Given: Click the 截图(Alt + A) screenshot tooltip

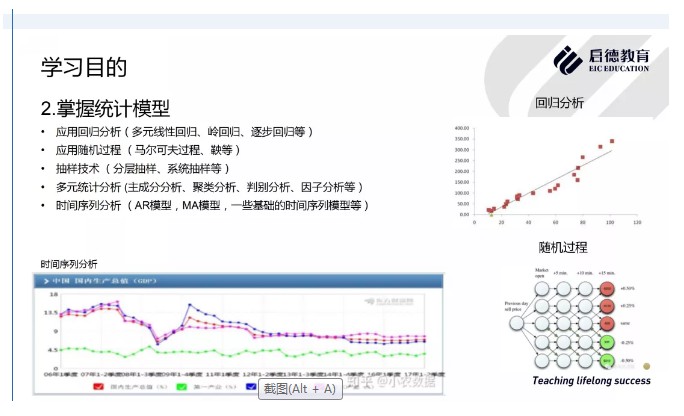Looking at the screenshot, I should [299, 389].
